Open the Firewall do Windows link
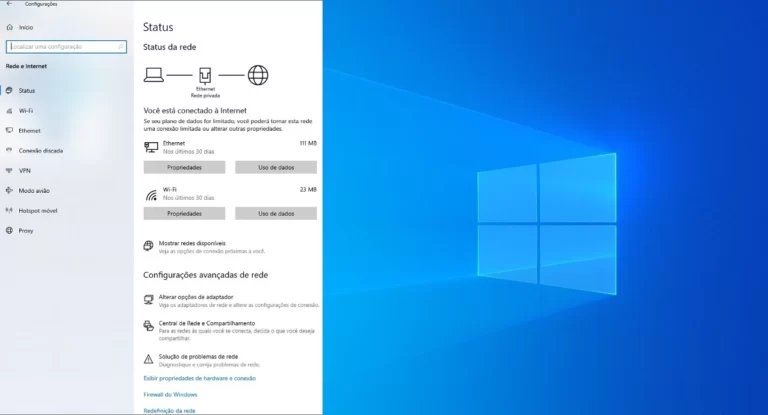 170,394
